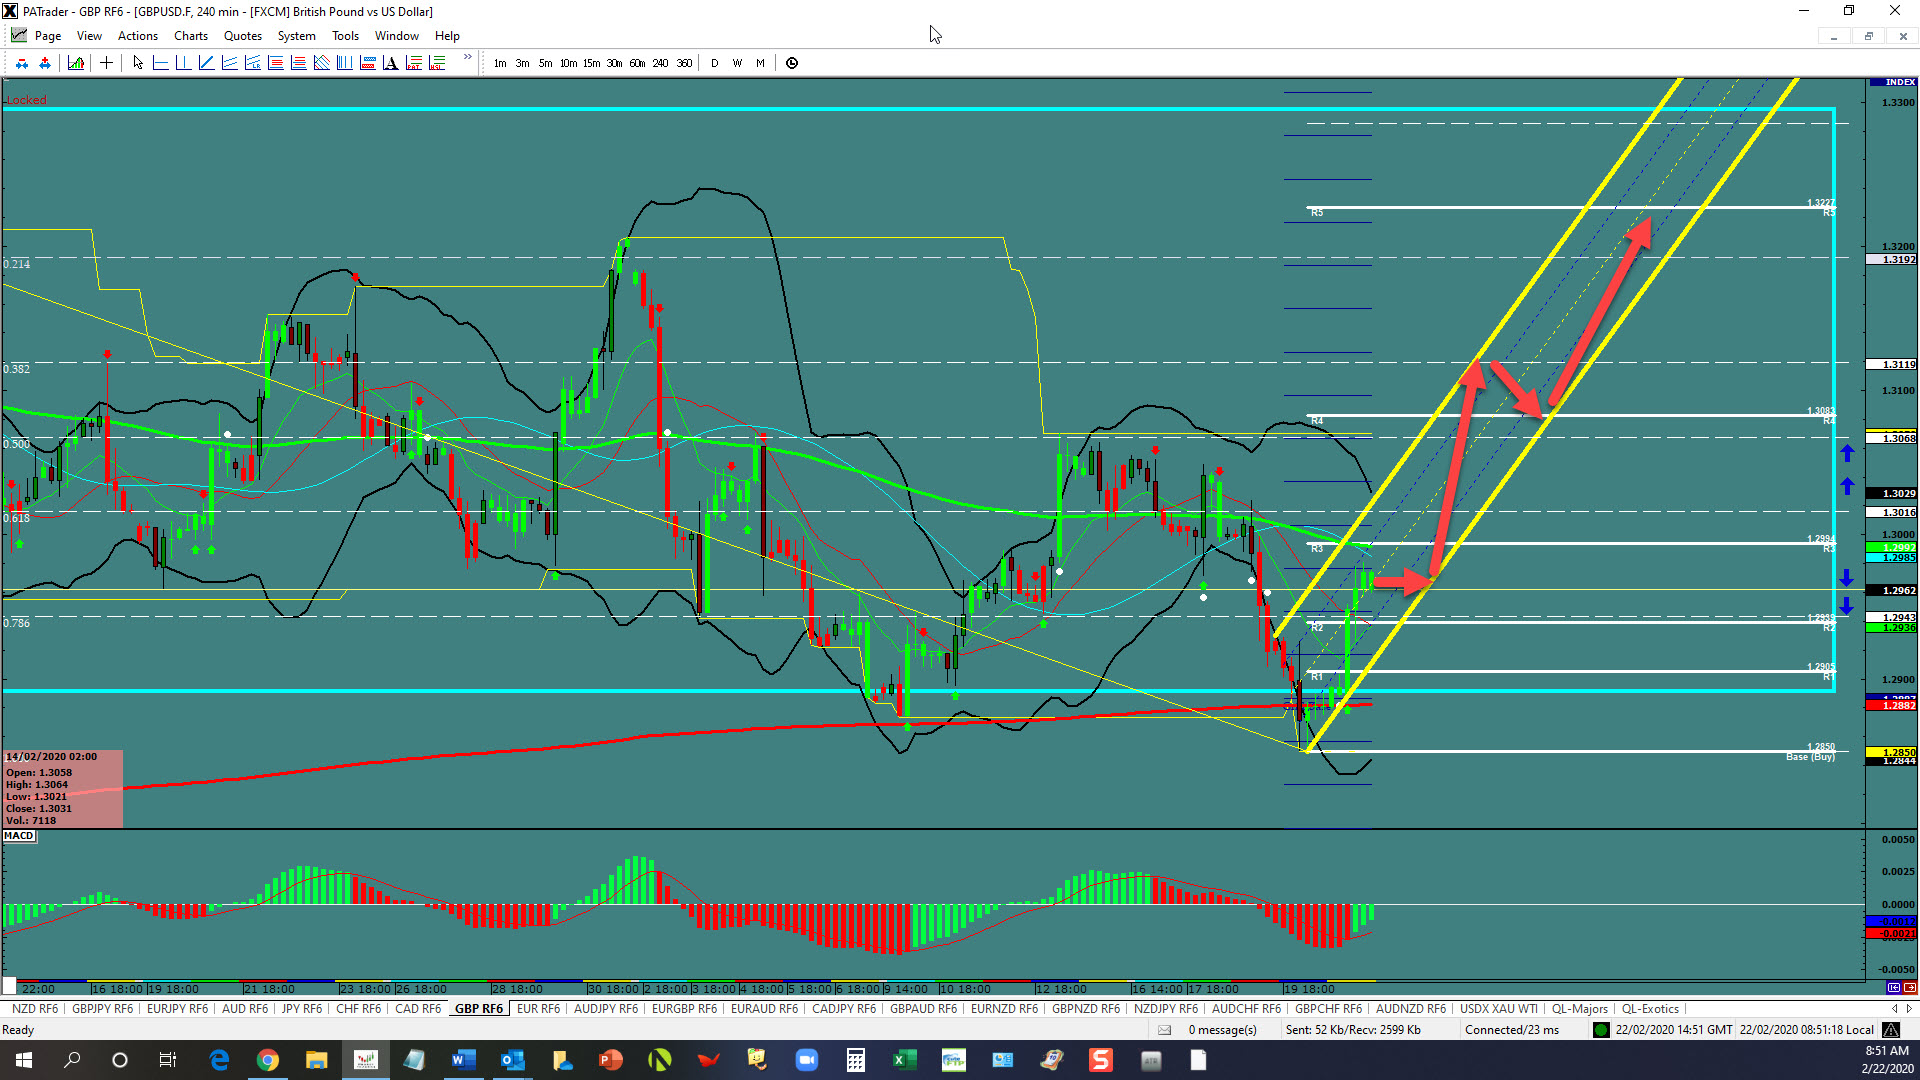Switch chart to 5m timeframe
This screenshot has width=1920, height=1080.
click(545, 63)
